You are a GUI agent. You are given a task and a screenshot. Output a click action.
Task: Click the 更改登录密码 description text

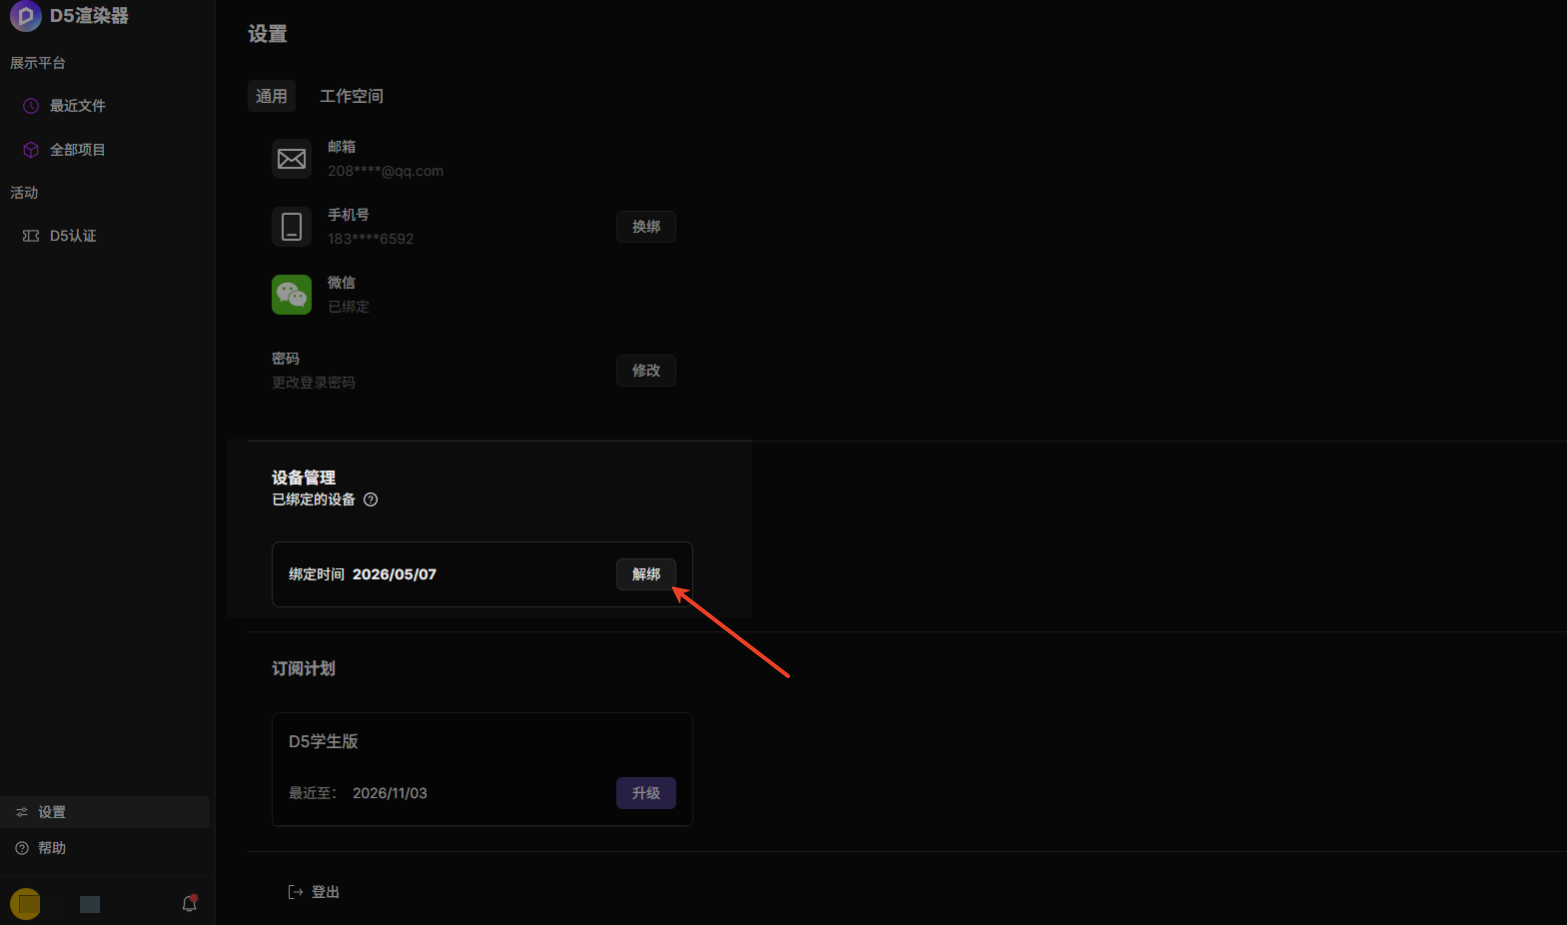tap(313, 383)
